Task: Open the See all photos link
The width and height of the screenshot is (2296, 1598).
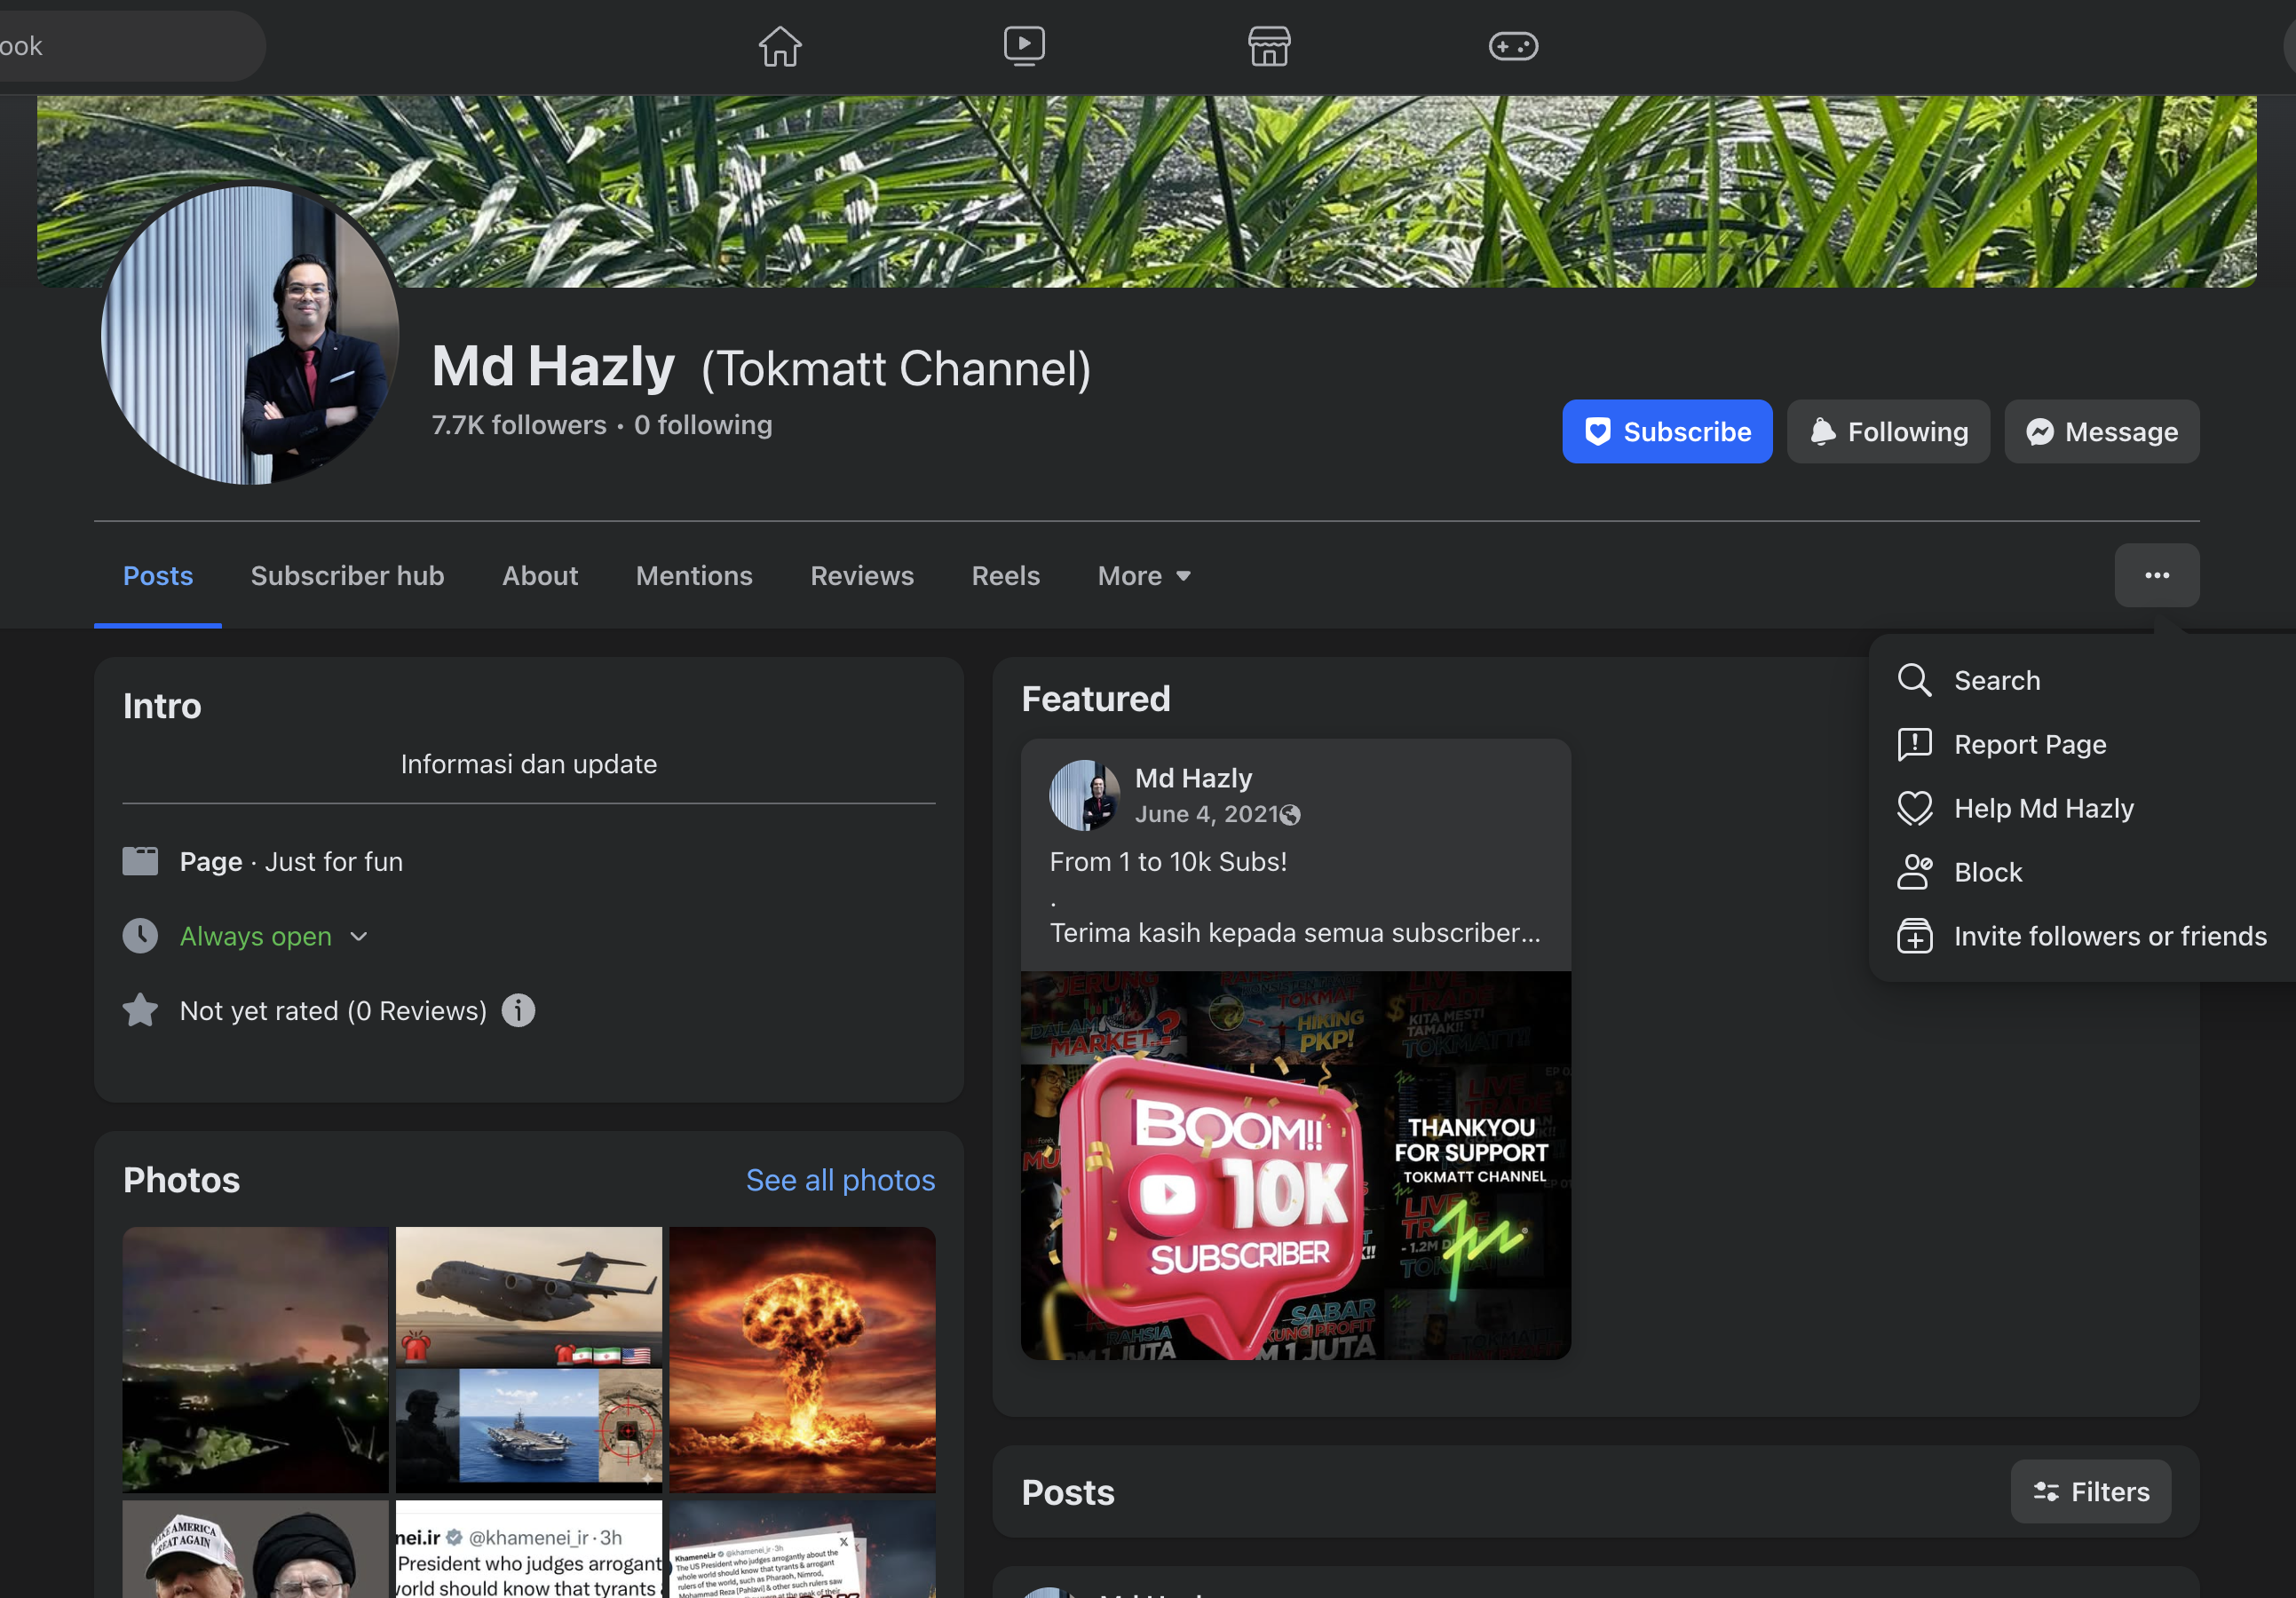Action: tap(840, 1180)
